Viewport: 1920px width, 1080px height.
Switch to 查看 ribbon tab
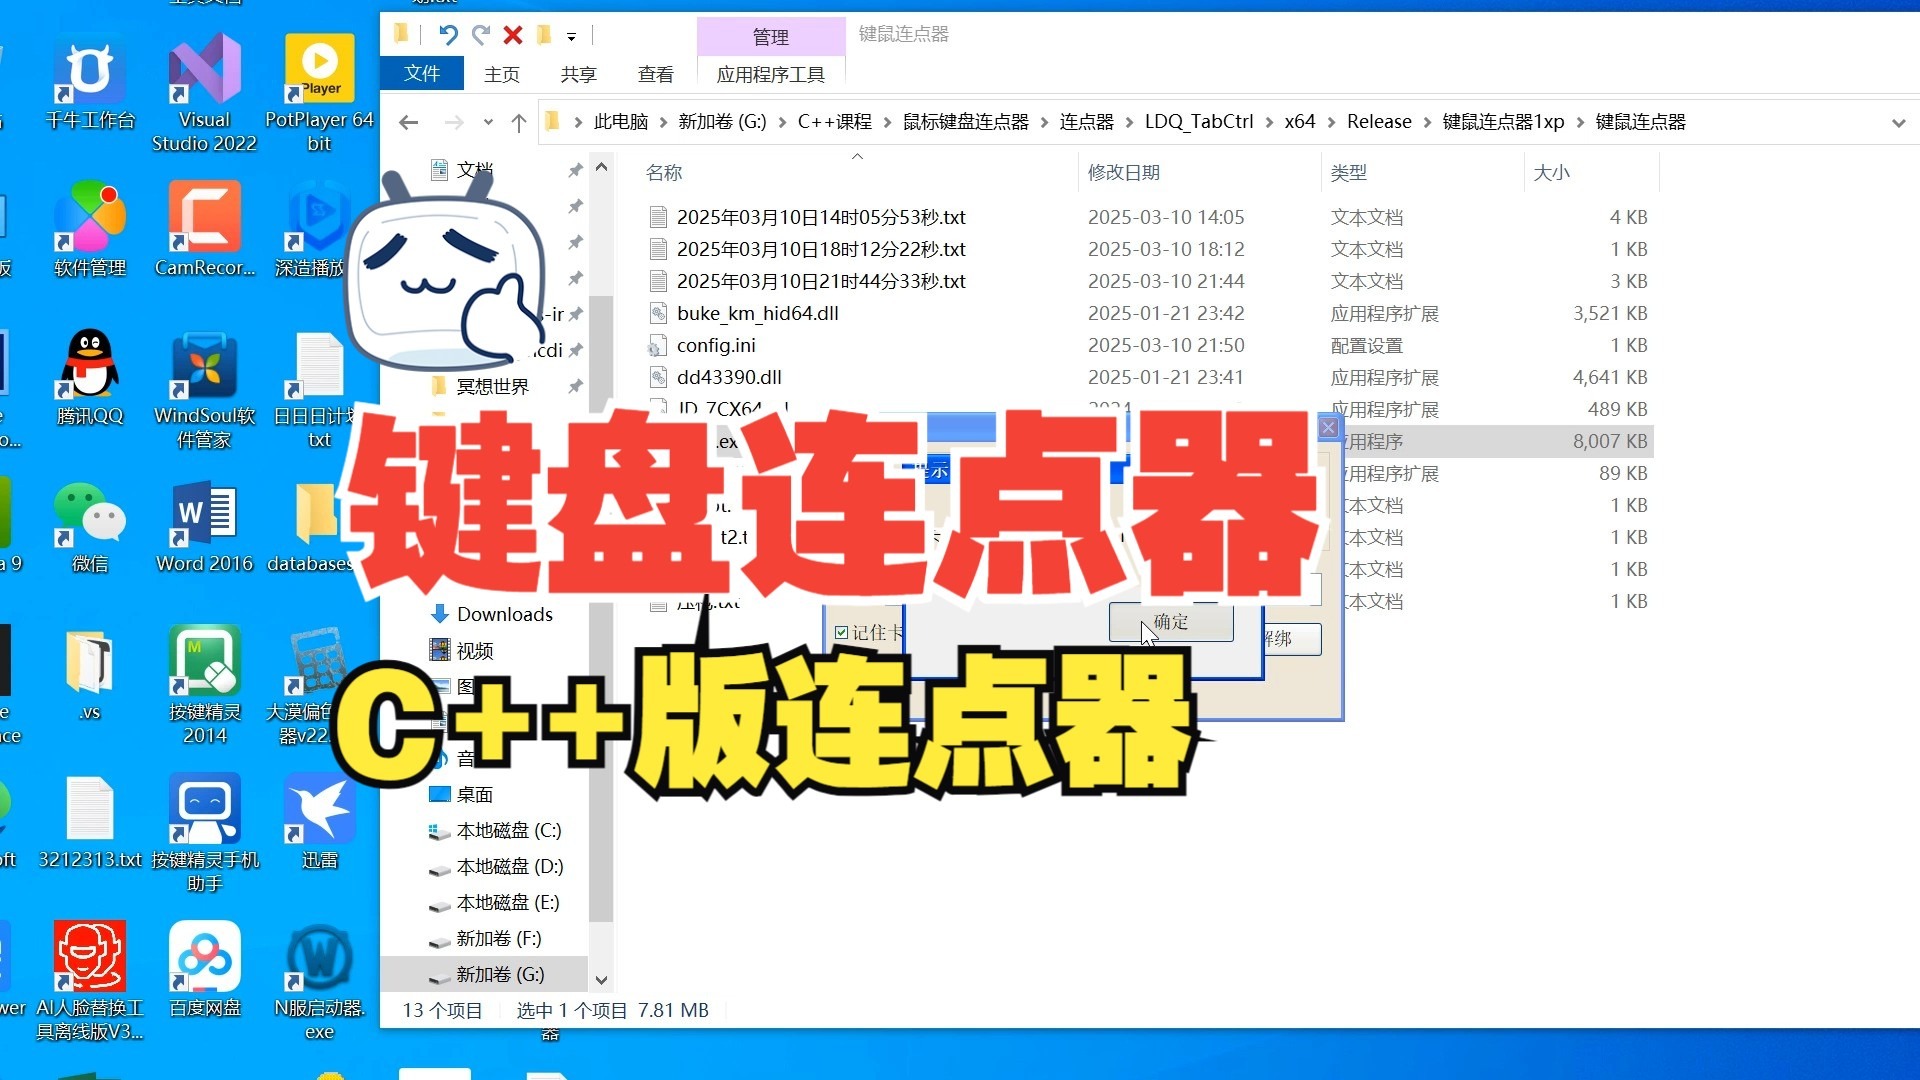click(x=655, y=74)
